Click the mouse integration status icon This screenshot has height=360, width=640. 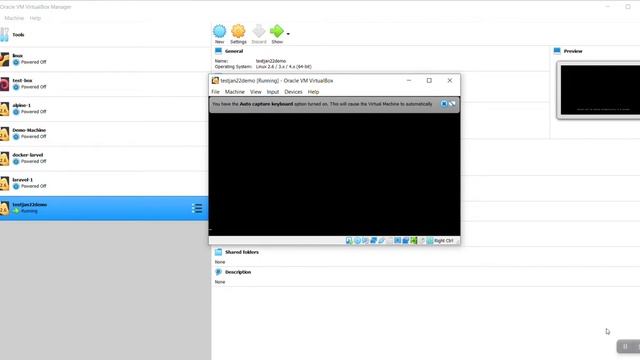point(423,241)
